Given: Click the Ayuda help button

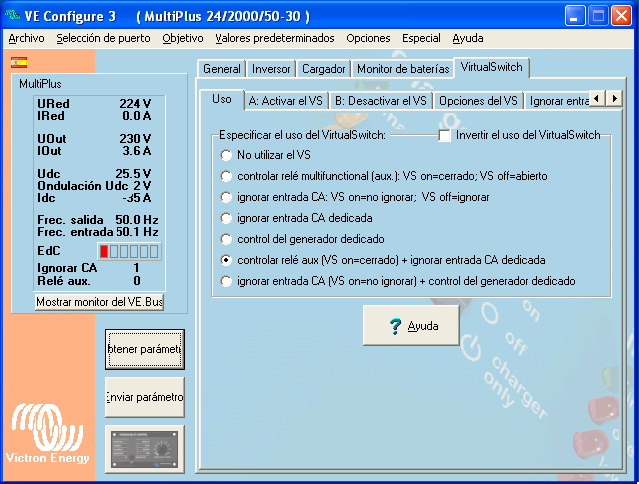Looking at the screenshot, I should pos(411,326).
